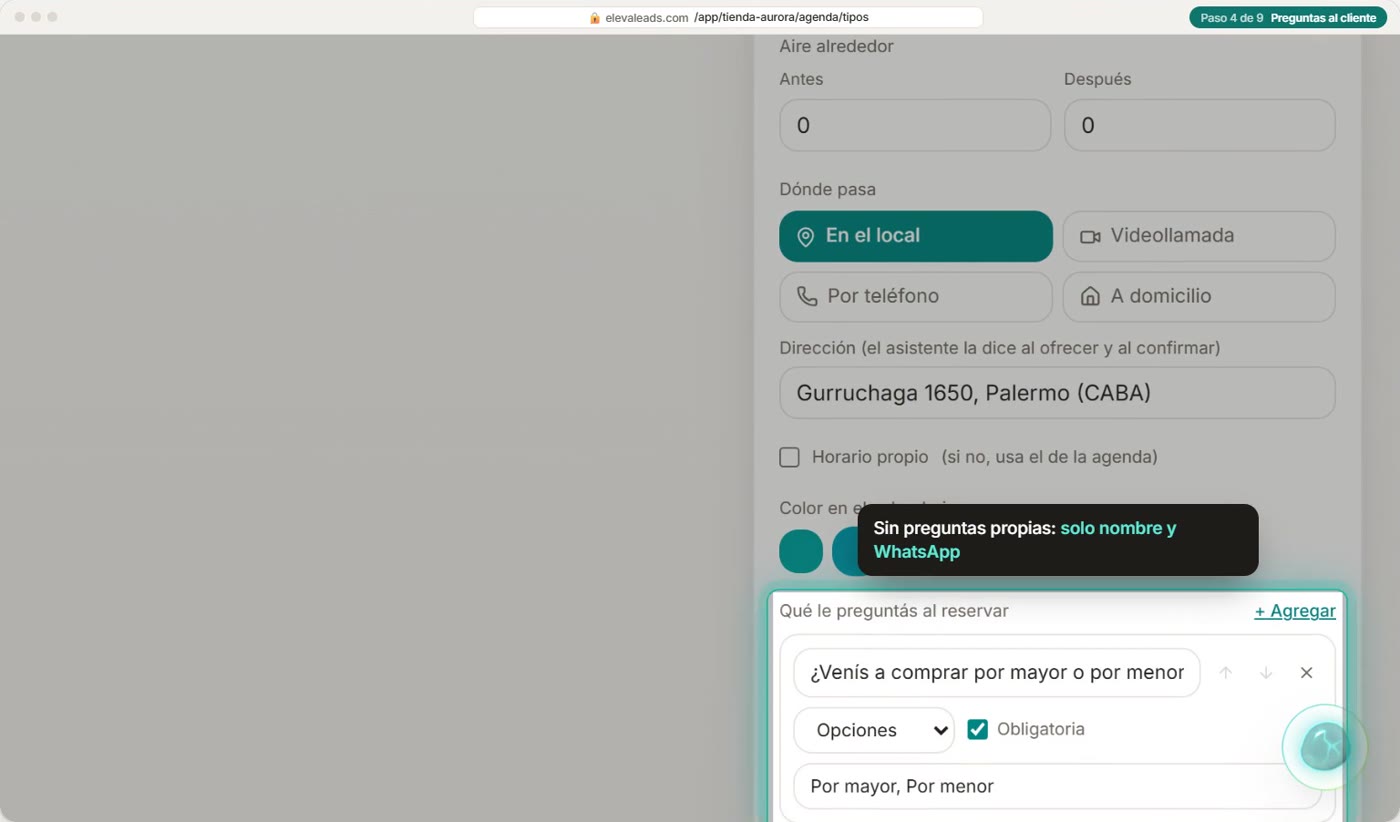Viewport: 1400px width, 822px height.
Task: Click the question text field ¿Venís a comprar
Action: click(997, 673)
